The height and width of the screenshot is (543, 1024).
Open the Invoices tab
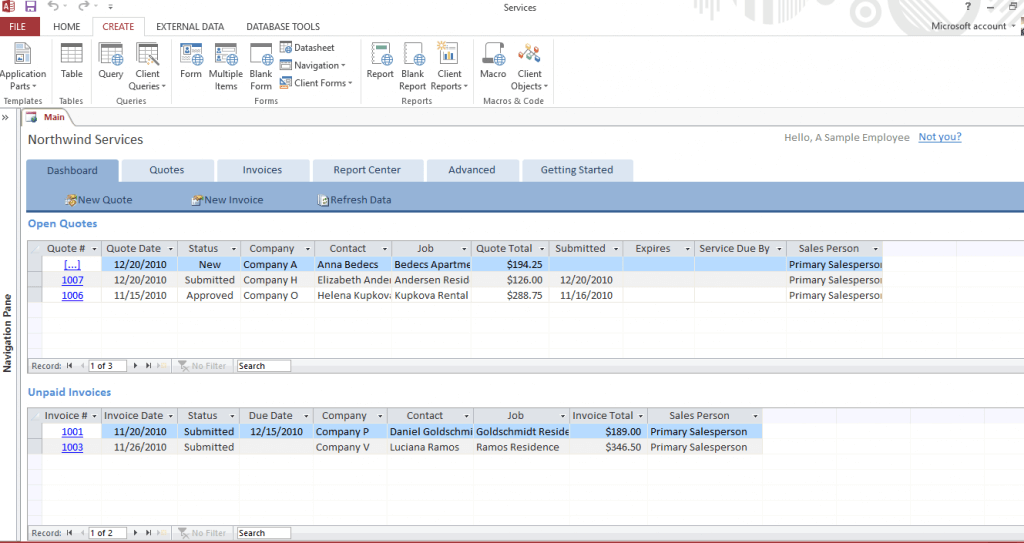coord(263,170)
